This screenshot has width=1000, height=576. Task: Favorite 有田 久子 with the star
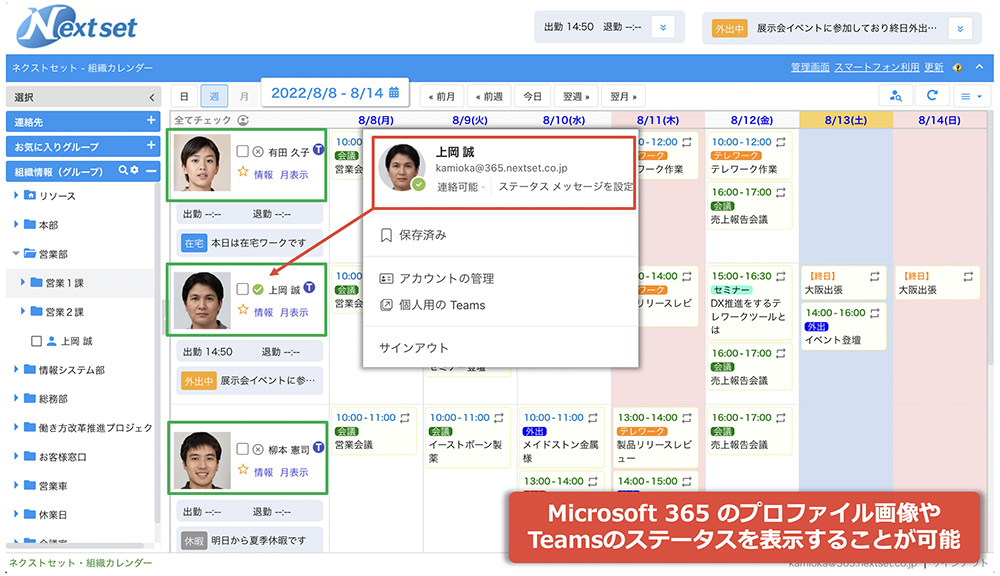coord(243,172)
